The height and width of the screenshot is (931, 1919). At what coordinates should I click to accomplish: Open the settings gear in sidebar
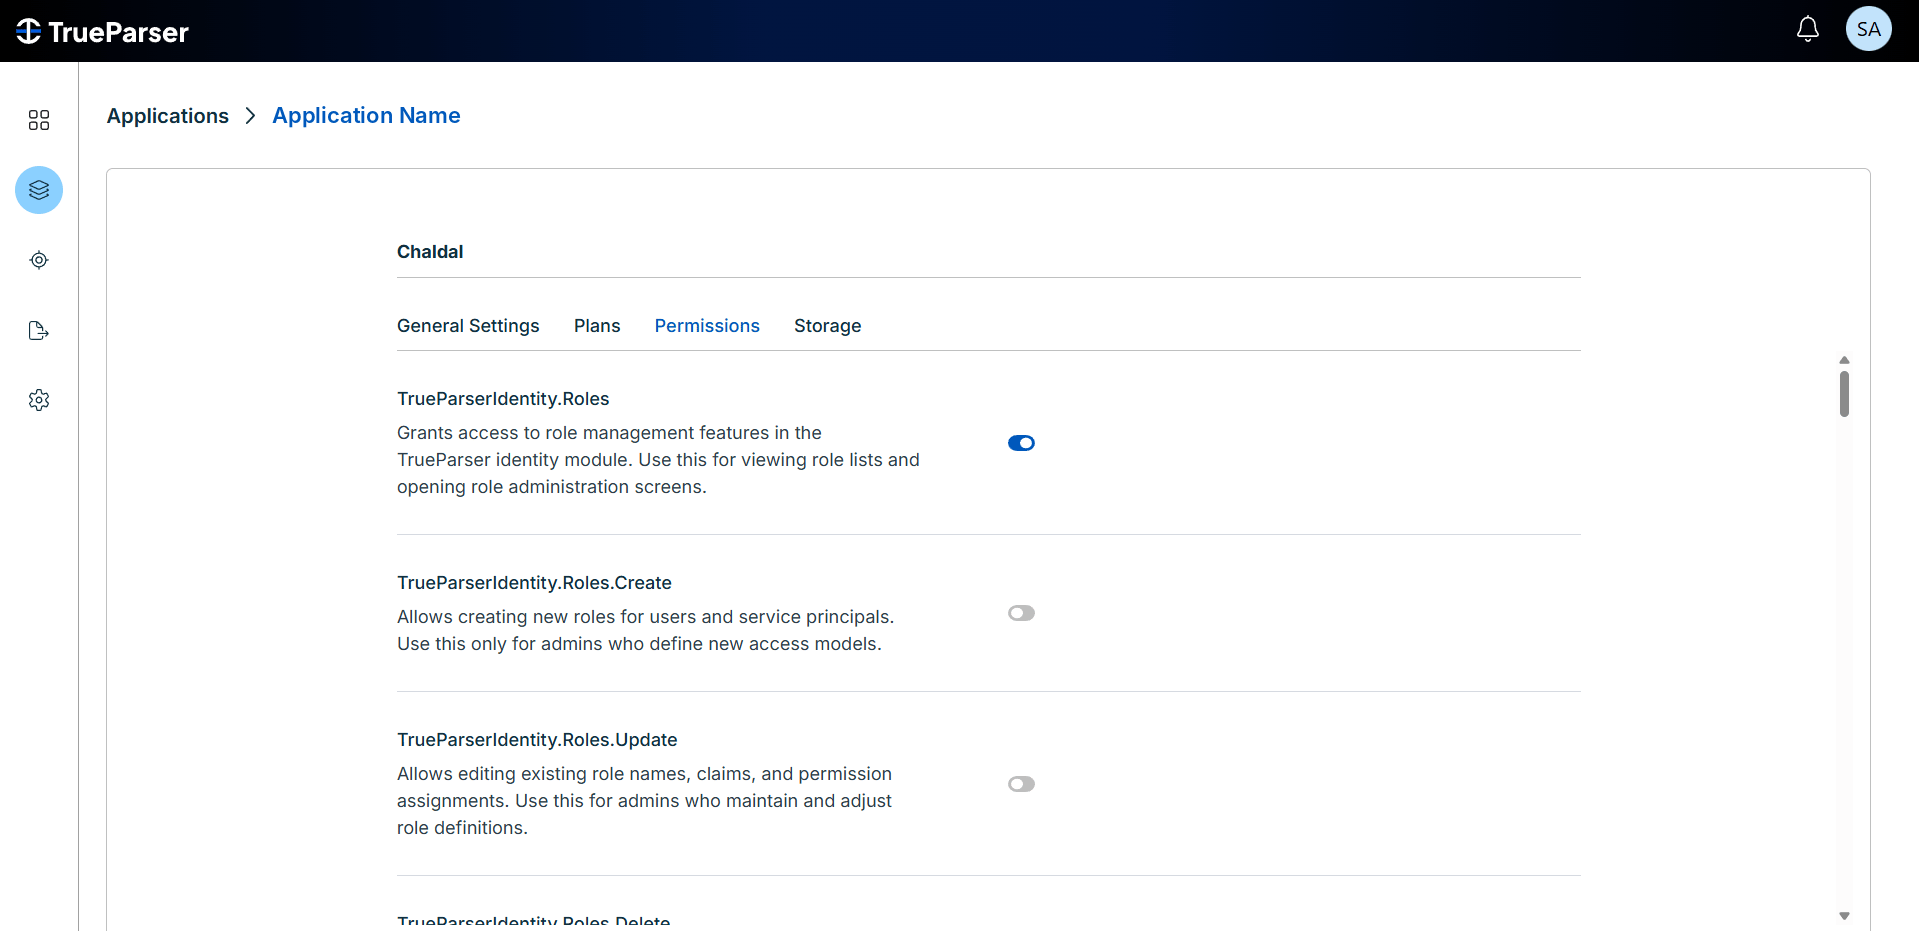[x=39, y=400]
